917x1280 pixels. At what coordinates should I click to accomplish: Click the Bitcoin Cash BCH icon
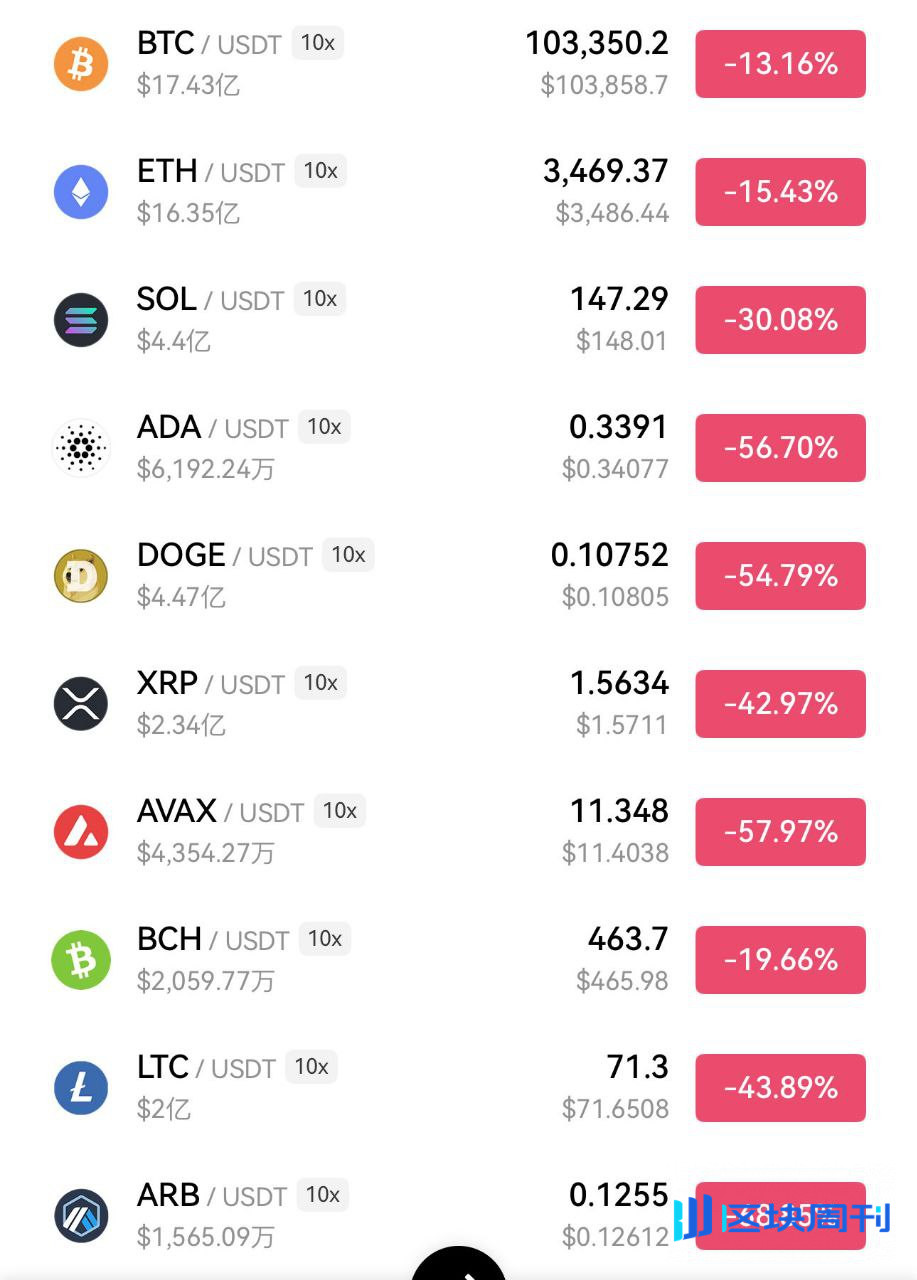click(x=81, y=960)
